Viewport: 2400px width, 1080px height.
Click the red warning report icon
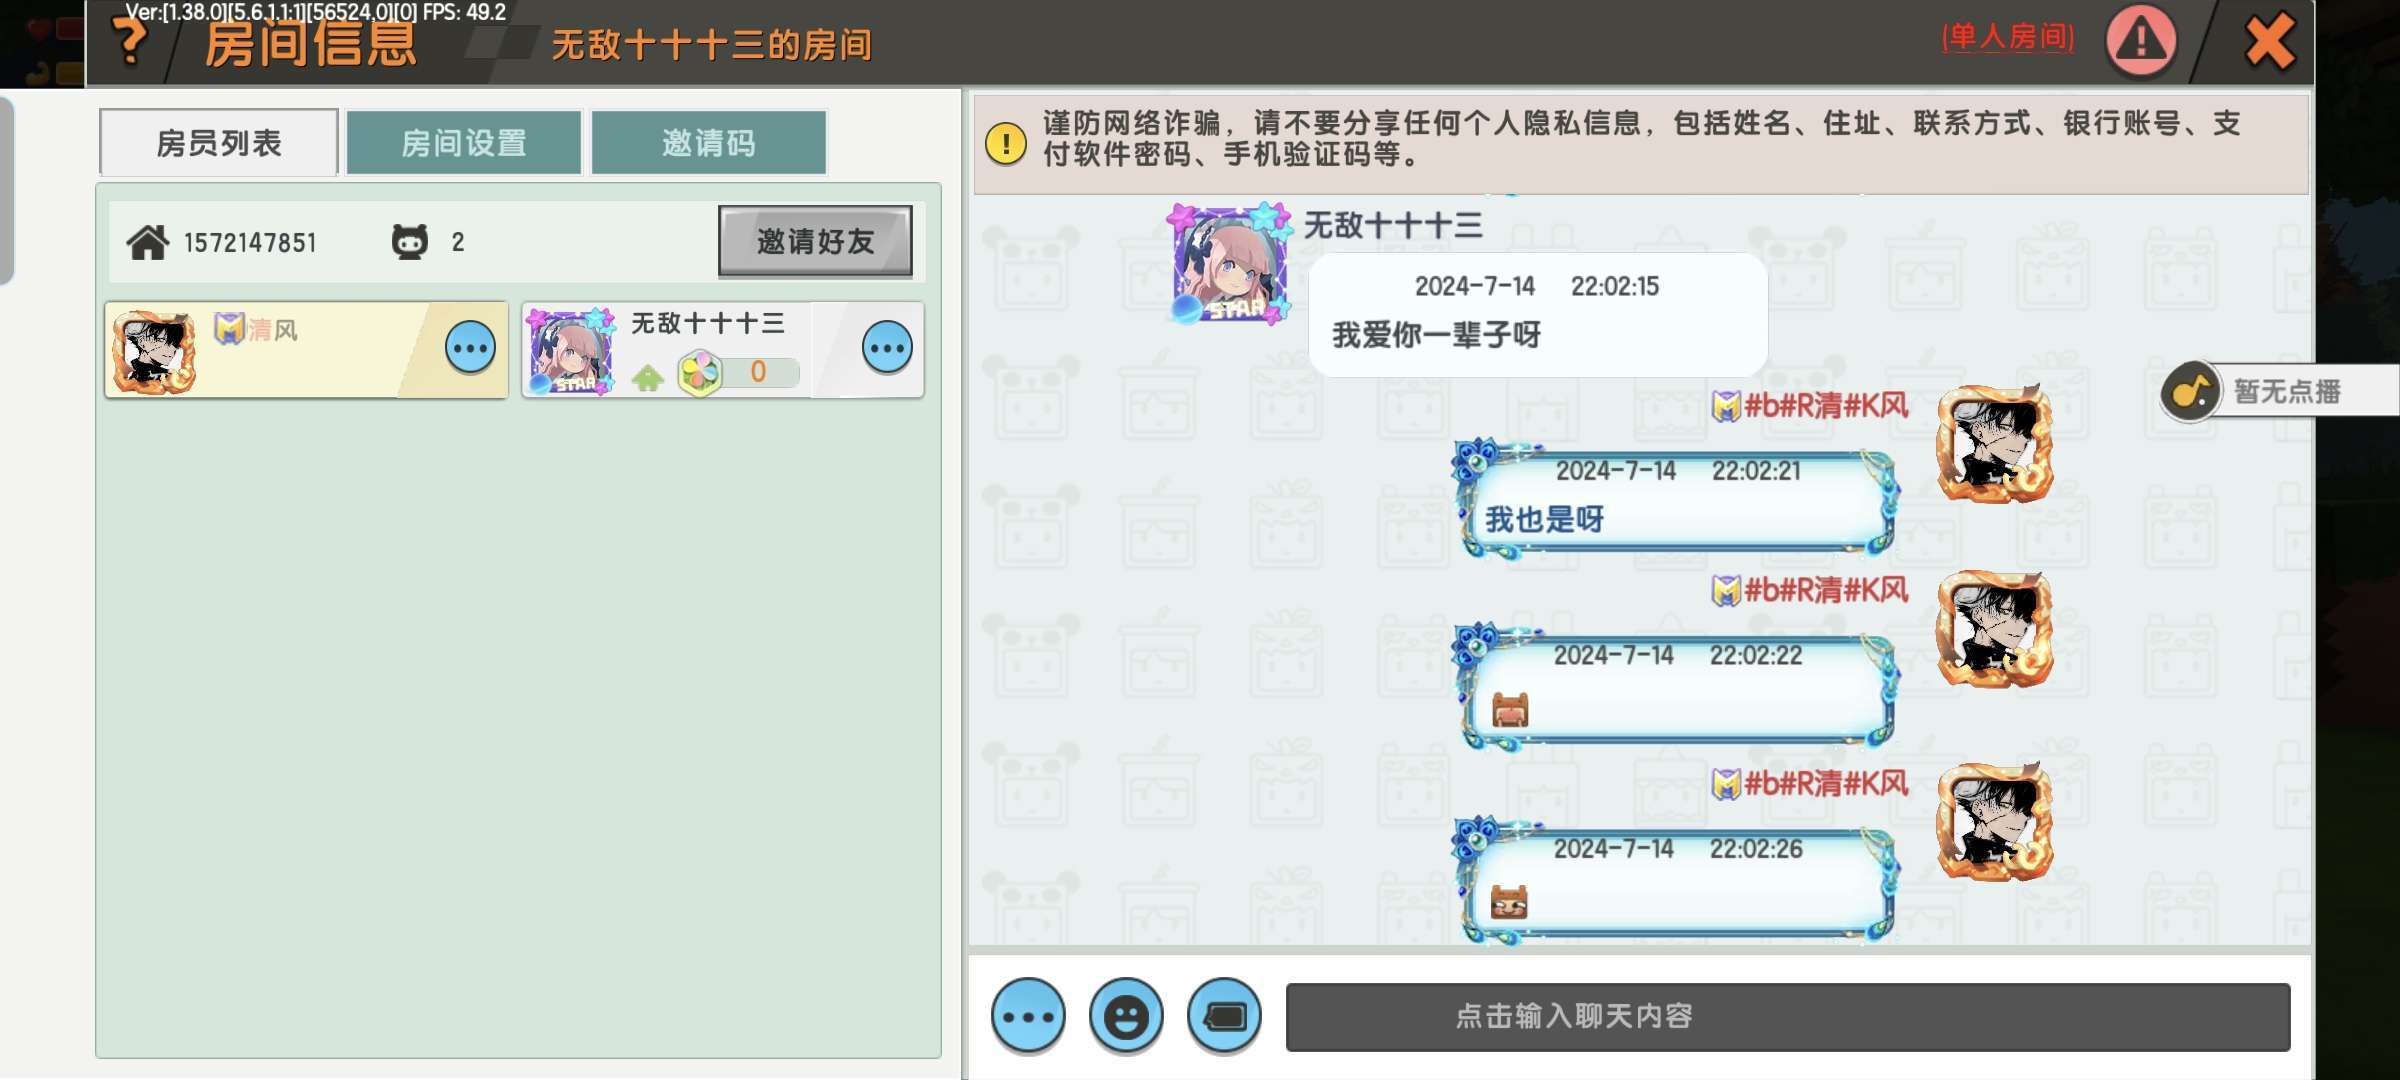pos(2141,41)
